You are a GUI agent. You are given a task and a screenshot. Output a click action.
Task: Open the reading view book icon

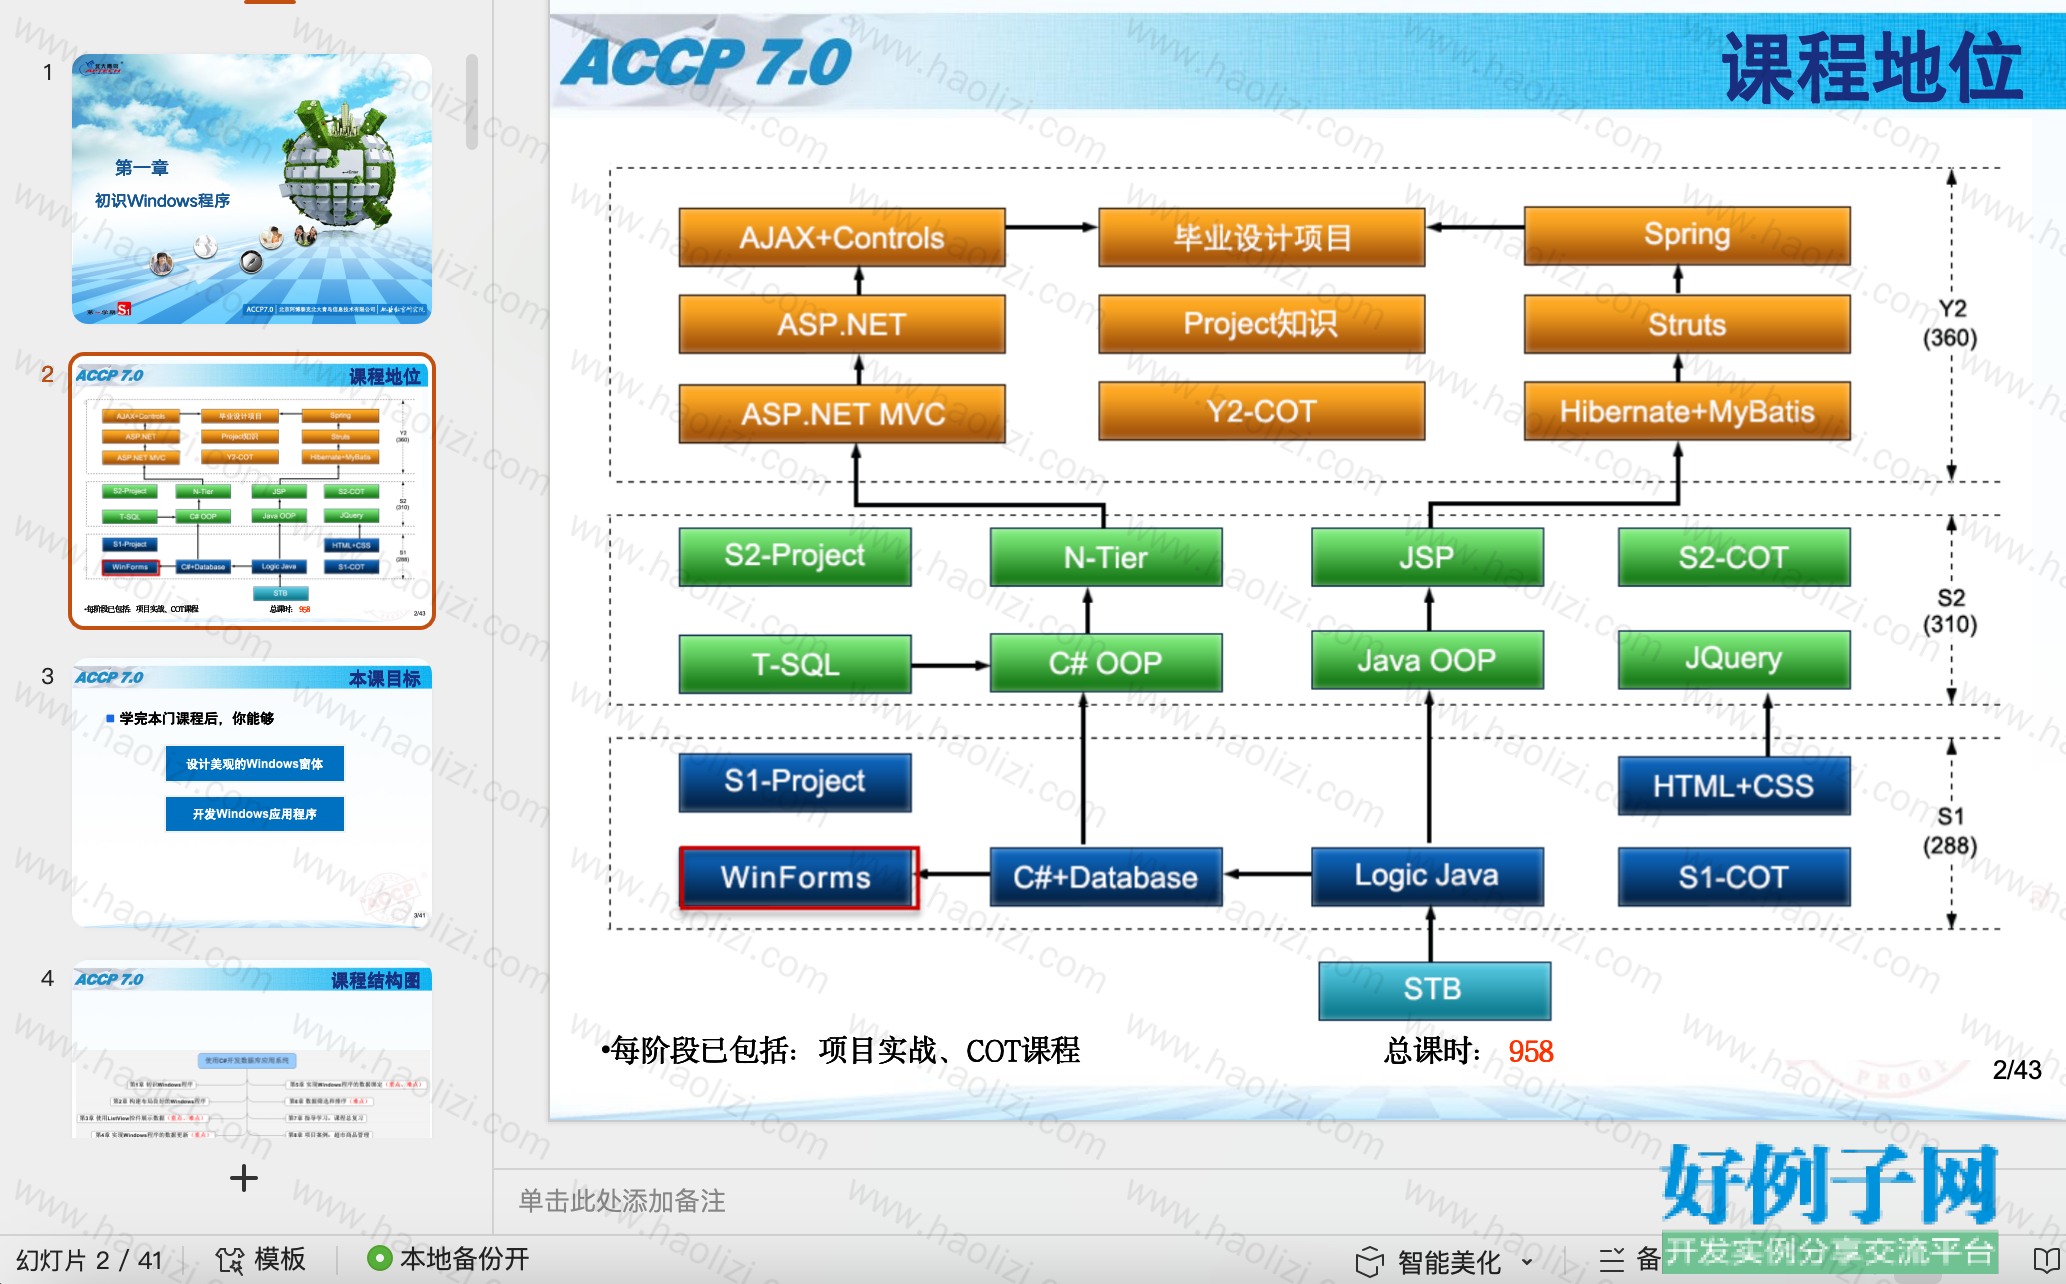(x=2046, y=1260)
